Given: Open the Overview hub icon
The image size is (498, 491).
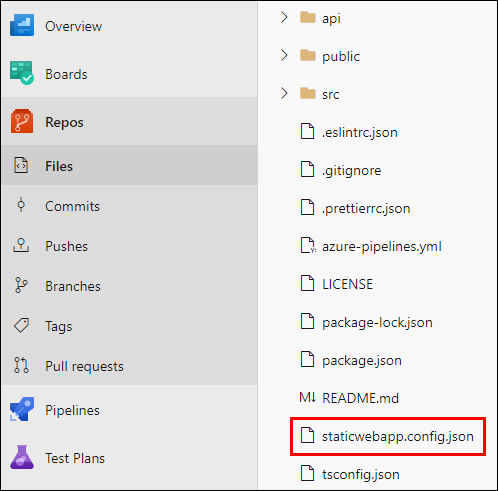Looking at the screenshot, I should coord(22,25).
